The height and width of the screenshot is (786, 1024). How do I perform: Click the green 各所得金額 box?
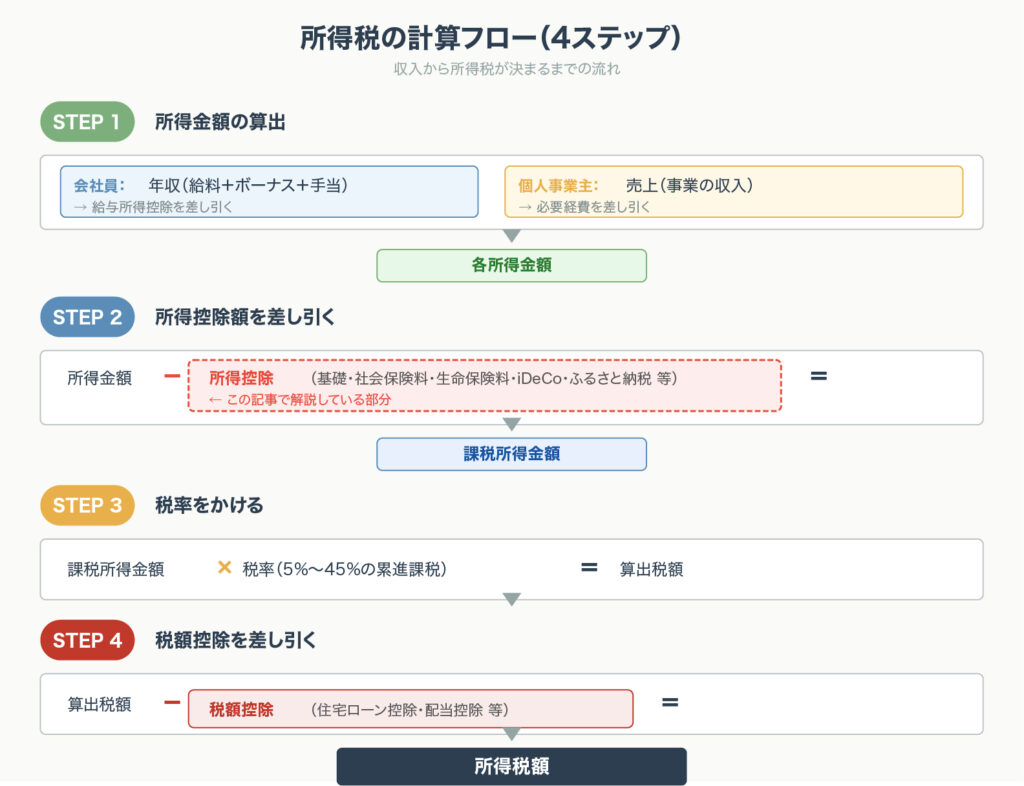[x=511, y=266]
